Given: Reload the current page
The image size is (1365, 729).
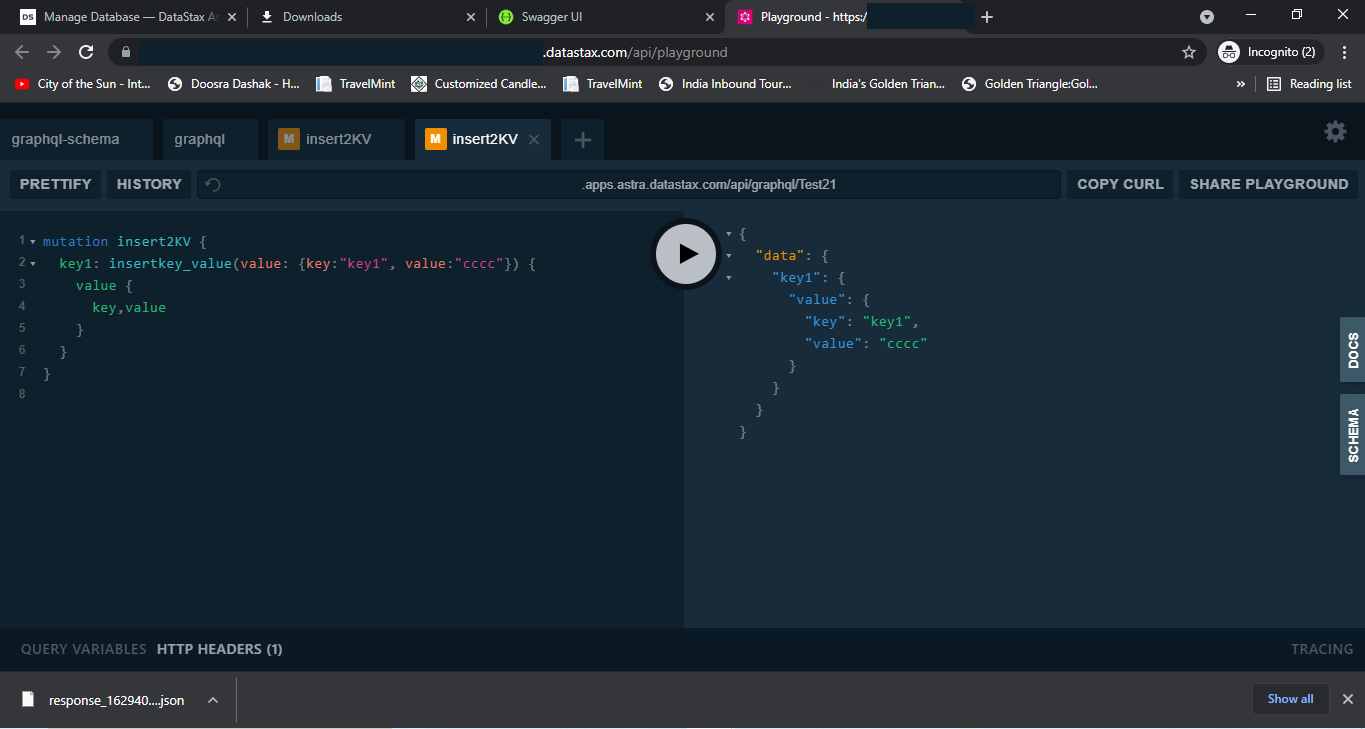Looking at the screenshot, I should point(86,51).
